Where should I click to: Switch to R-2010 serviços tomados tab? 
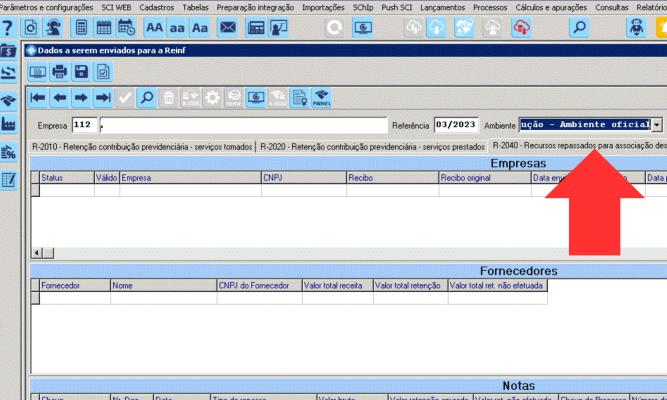click(142, 147)
